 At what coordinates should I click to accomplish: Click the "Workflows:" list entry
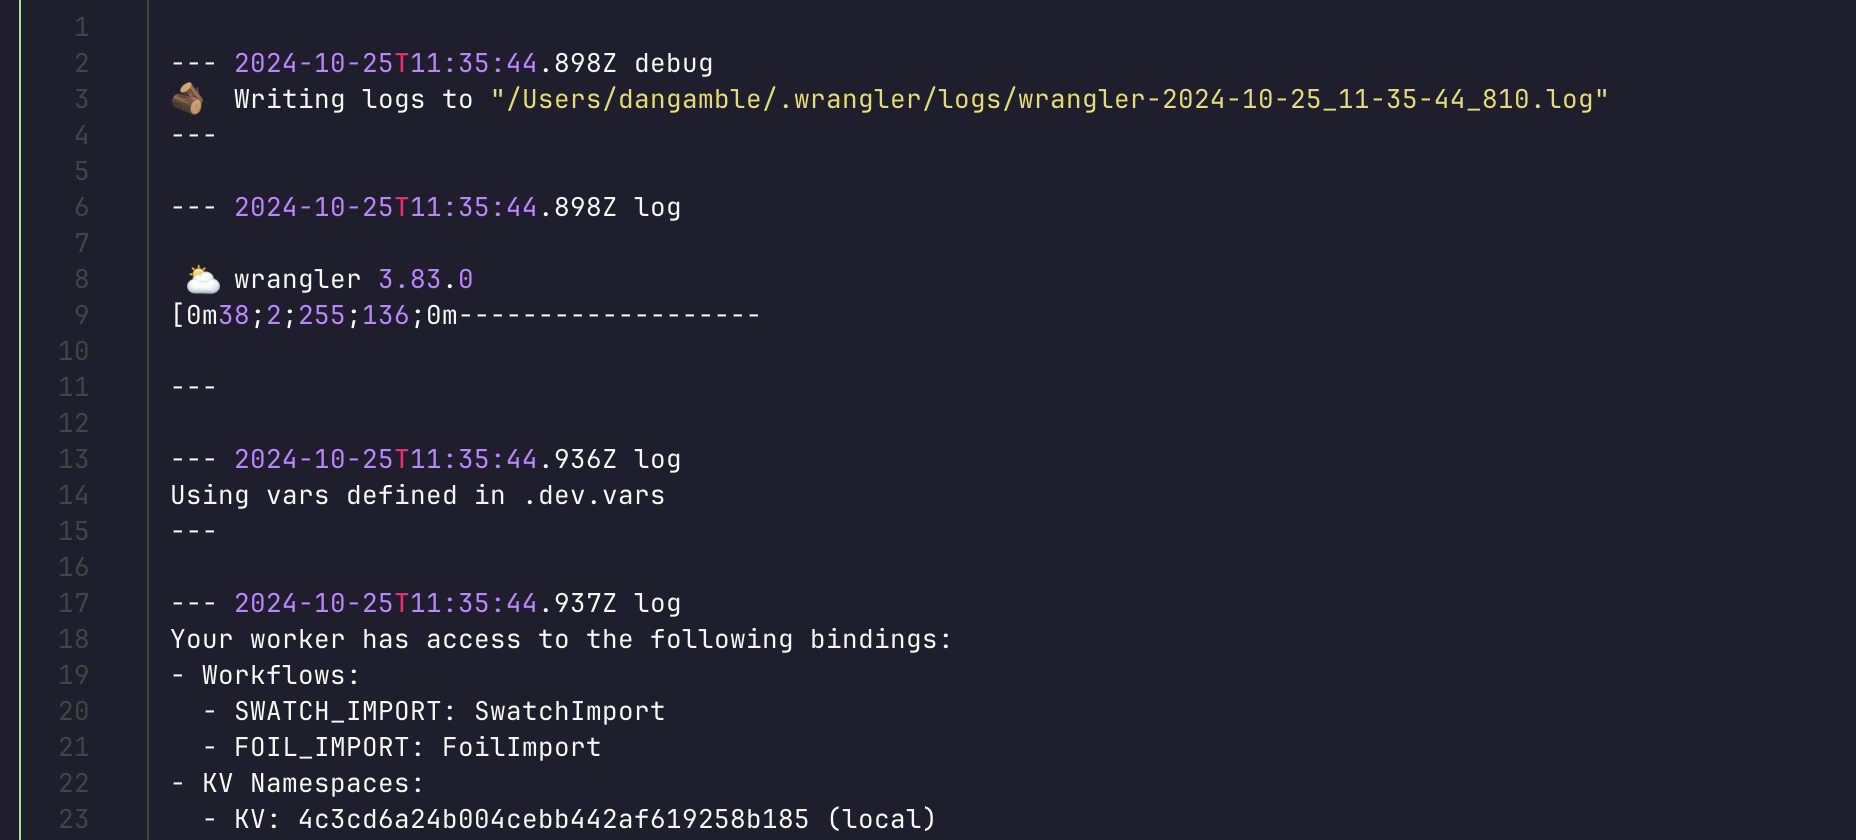click(x=280, y=675)
